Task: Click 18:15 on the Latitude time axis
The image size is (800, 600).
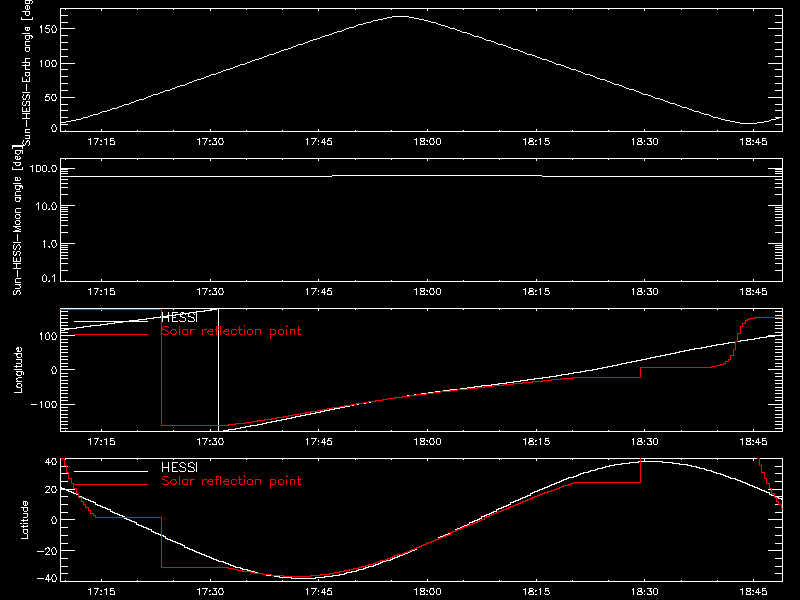Action: [x=536, y=591]
